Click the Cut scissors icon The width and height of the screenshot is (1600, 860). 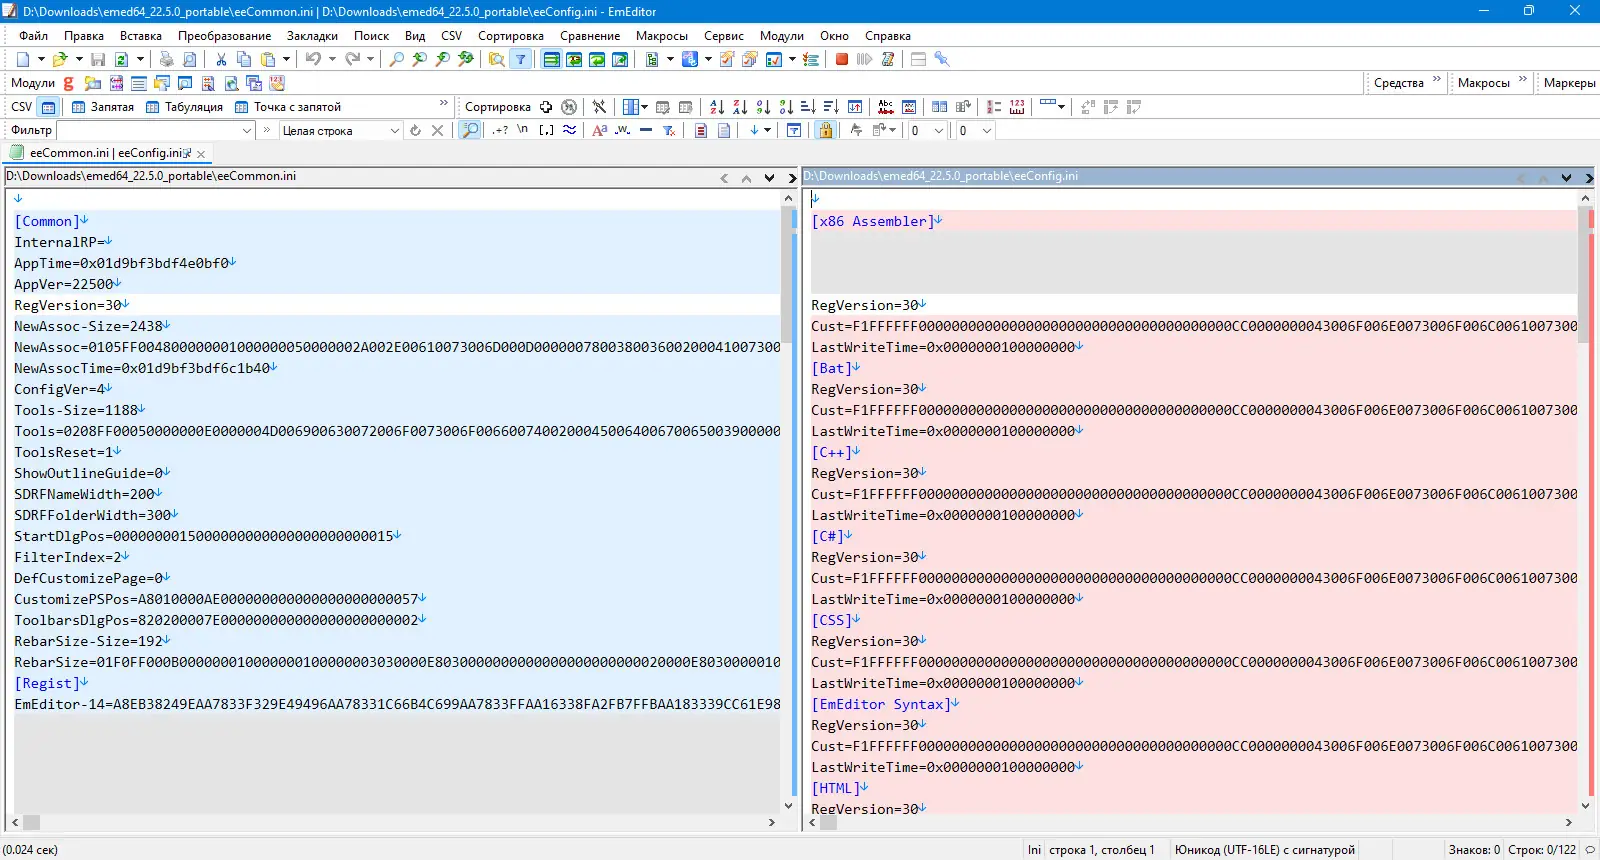click(221, 59)
